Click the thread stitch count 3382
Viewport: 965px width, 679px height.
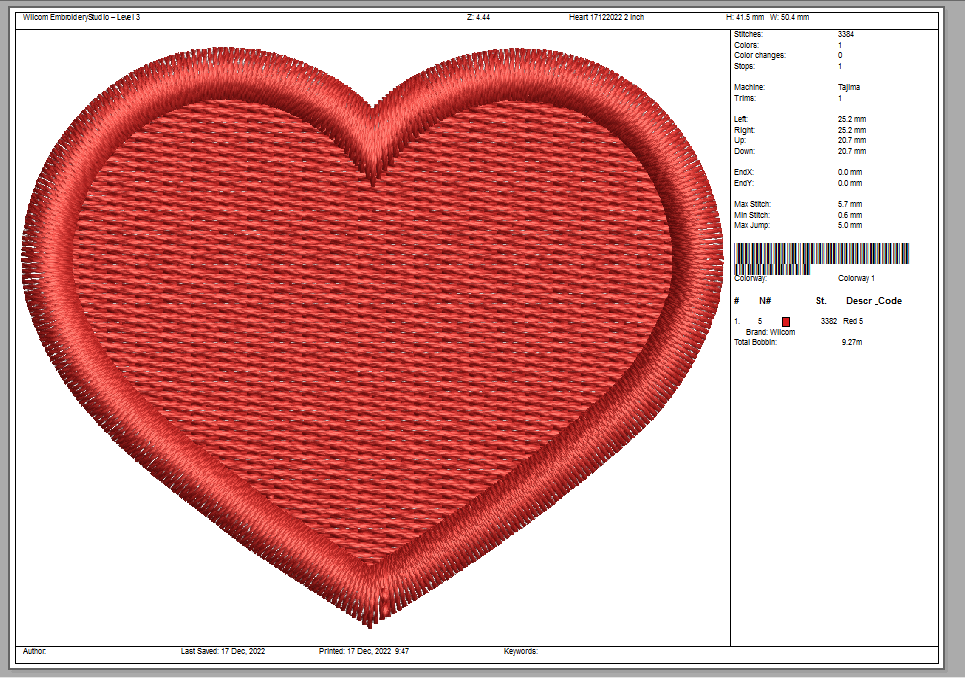(829, 321)
